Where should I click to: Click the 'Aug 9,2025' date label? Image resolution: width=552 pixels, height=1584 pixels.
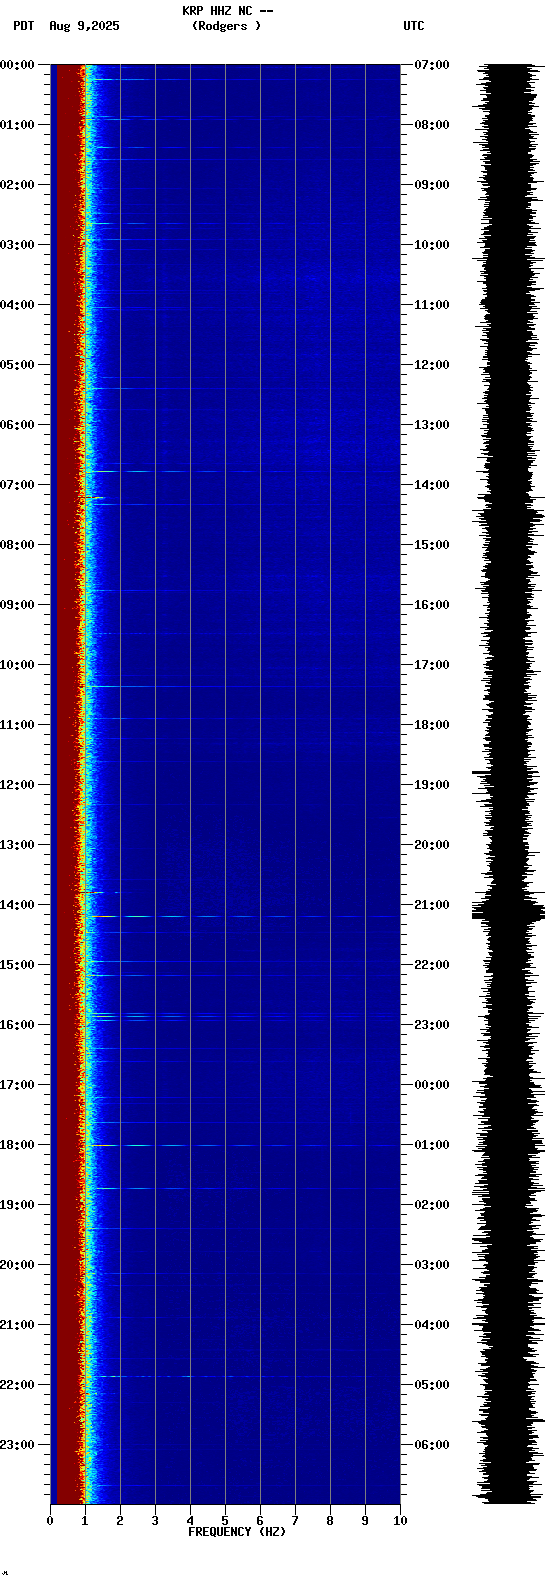tap(84, 26)
